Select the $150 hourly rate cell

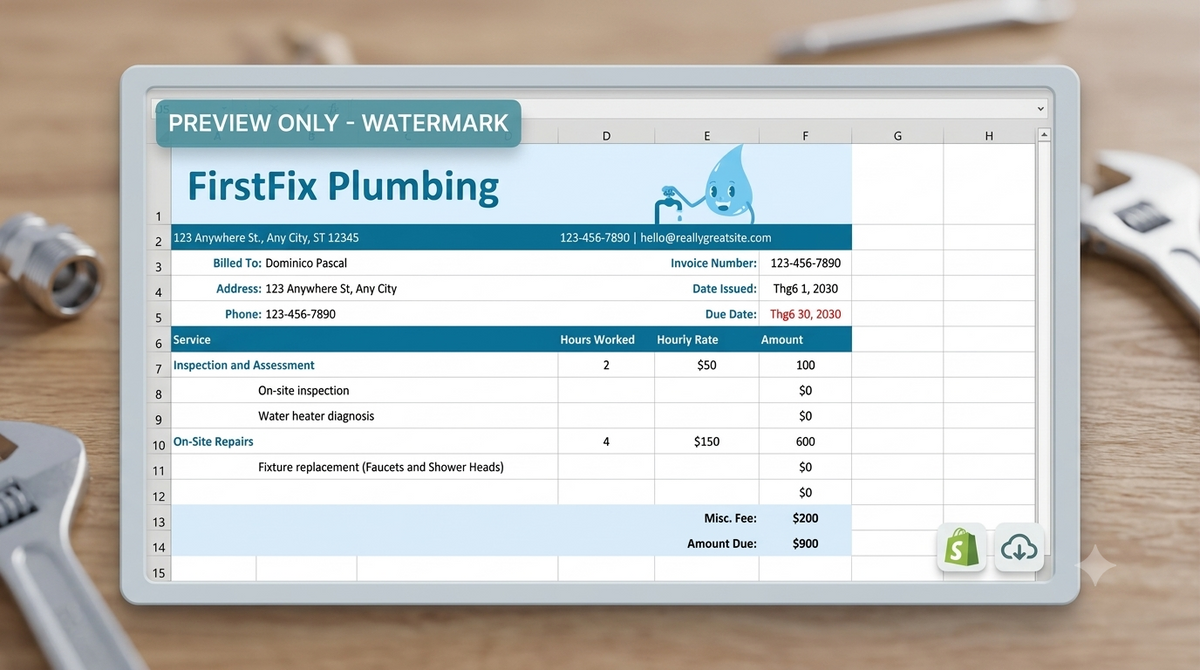[707, 441]
